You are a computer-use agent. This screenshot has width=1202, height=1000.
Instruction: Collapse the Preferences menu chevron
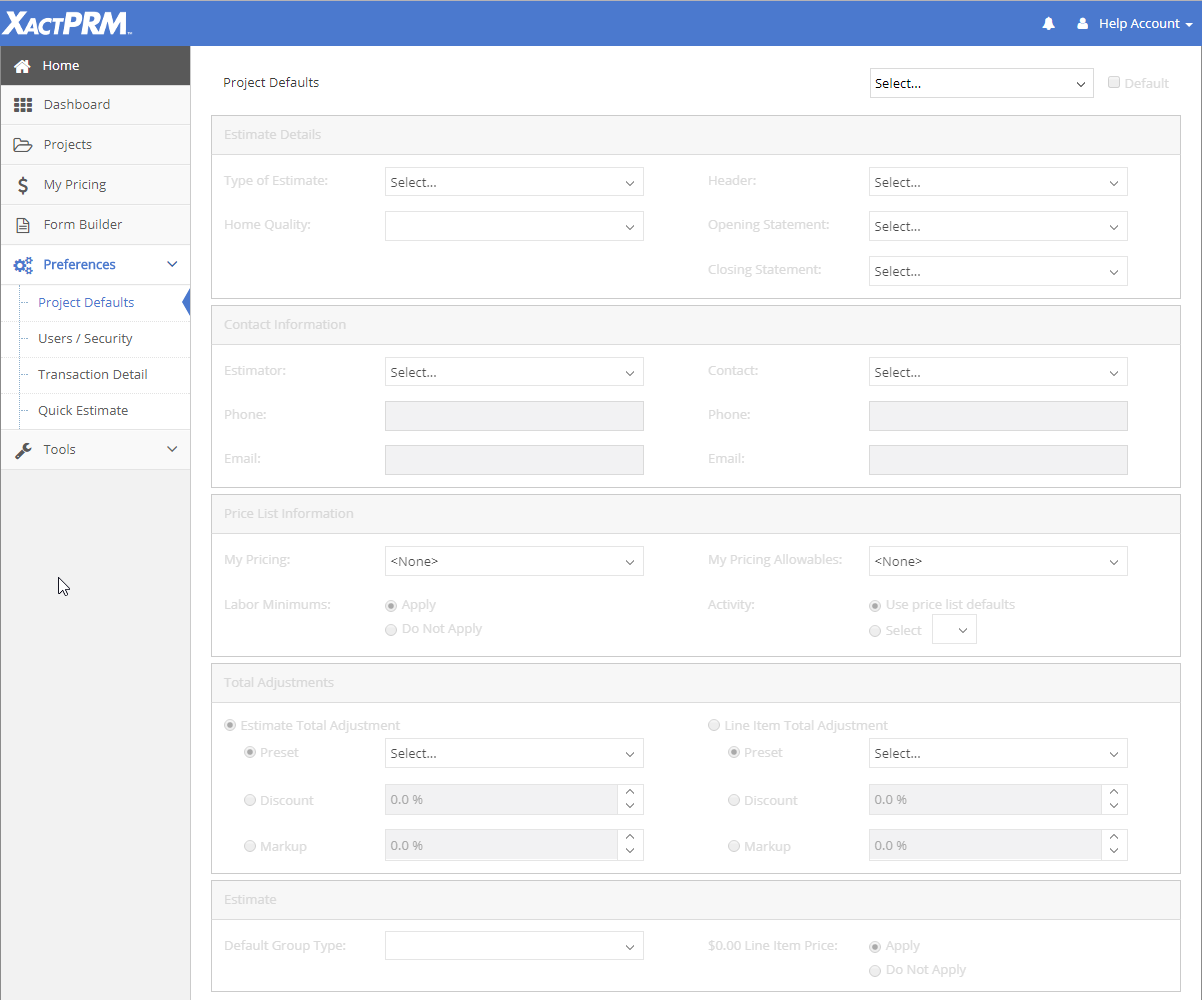(x=172, y=265)
